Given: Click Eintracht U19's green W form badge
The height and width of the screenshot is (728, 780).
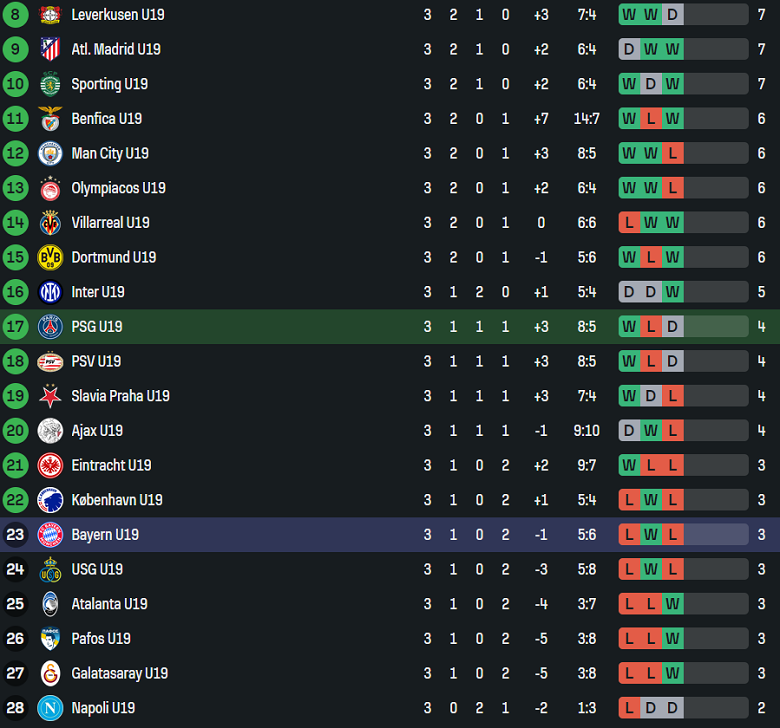Looking at the screenshot, I should [x=629, y=465].
